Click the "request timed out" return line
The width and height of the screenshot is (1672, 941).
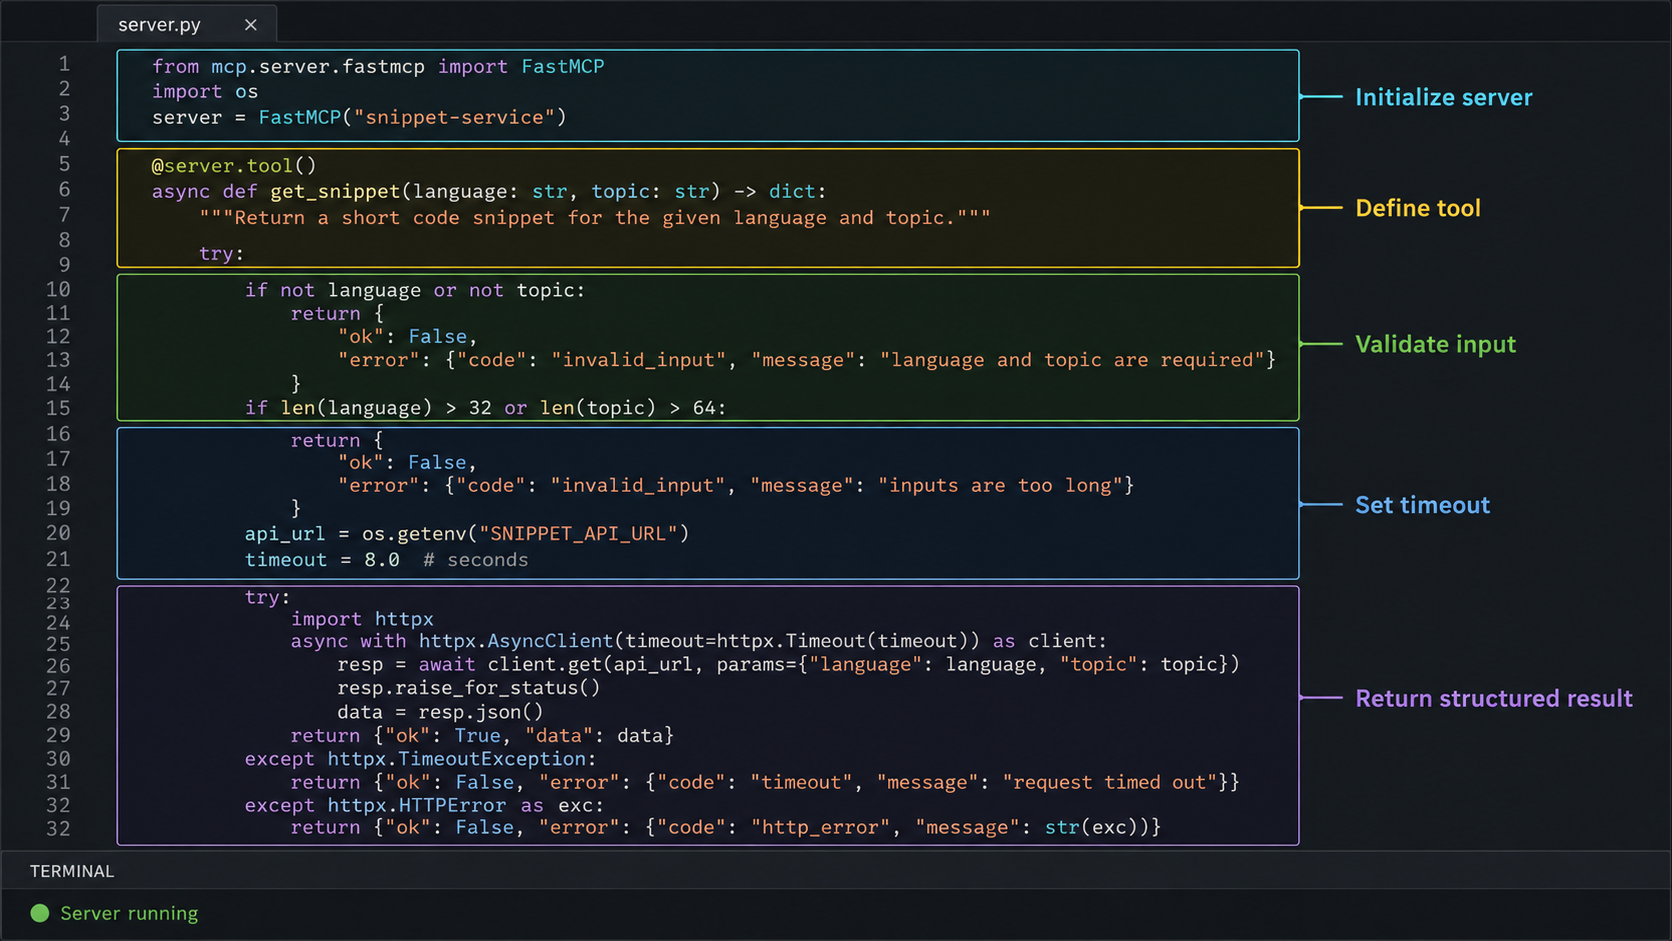pos(765,783)
